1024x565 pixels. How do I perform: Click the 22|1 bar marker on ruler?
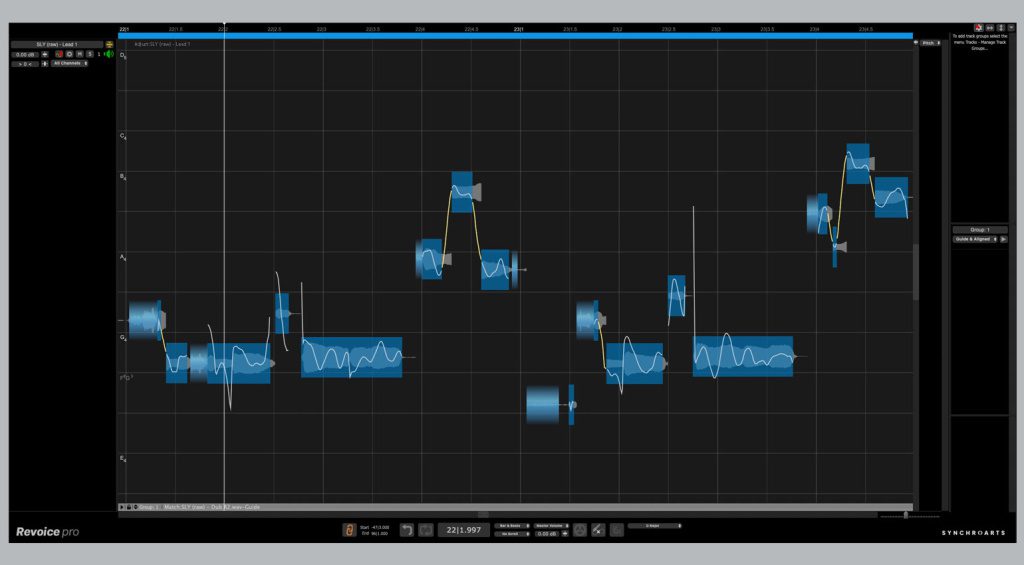coord(124,29)
